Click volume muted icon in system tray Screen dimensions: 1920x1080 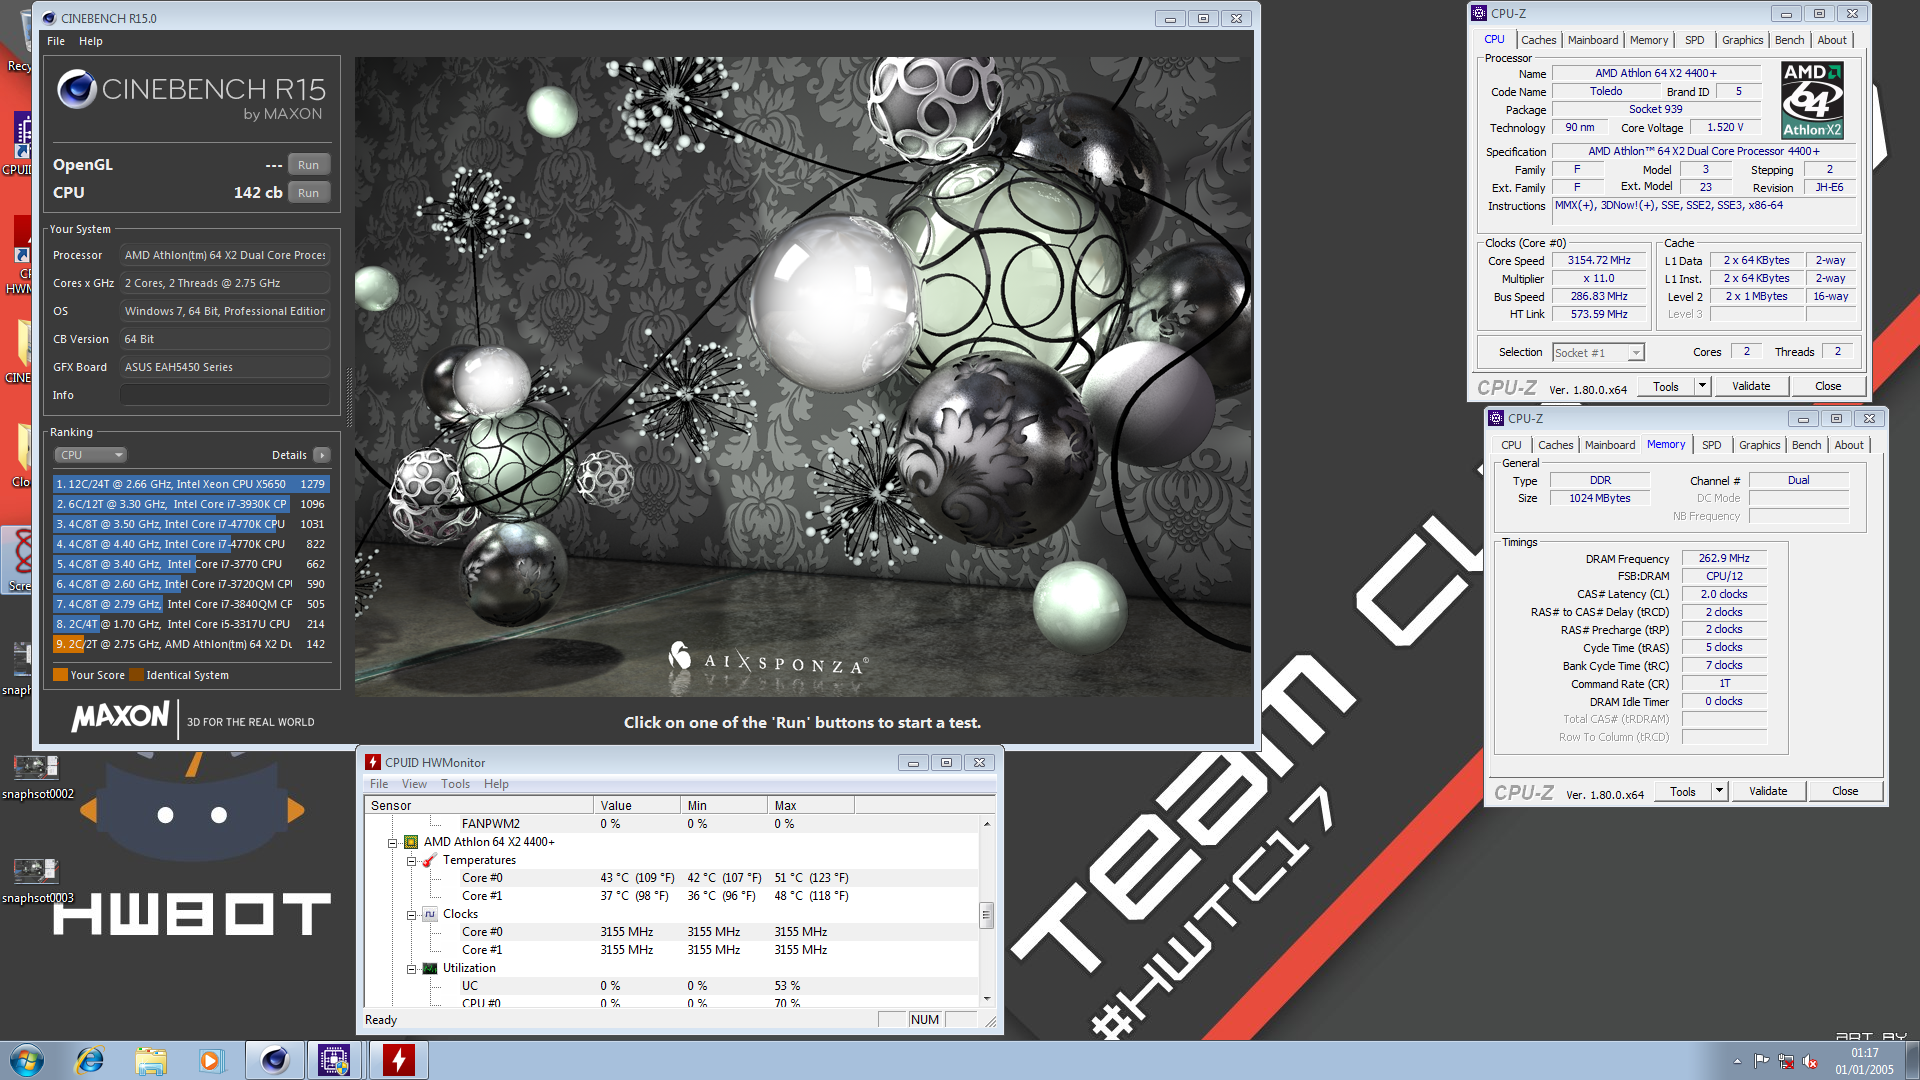coord(1810,1061)
